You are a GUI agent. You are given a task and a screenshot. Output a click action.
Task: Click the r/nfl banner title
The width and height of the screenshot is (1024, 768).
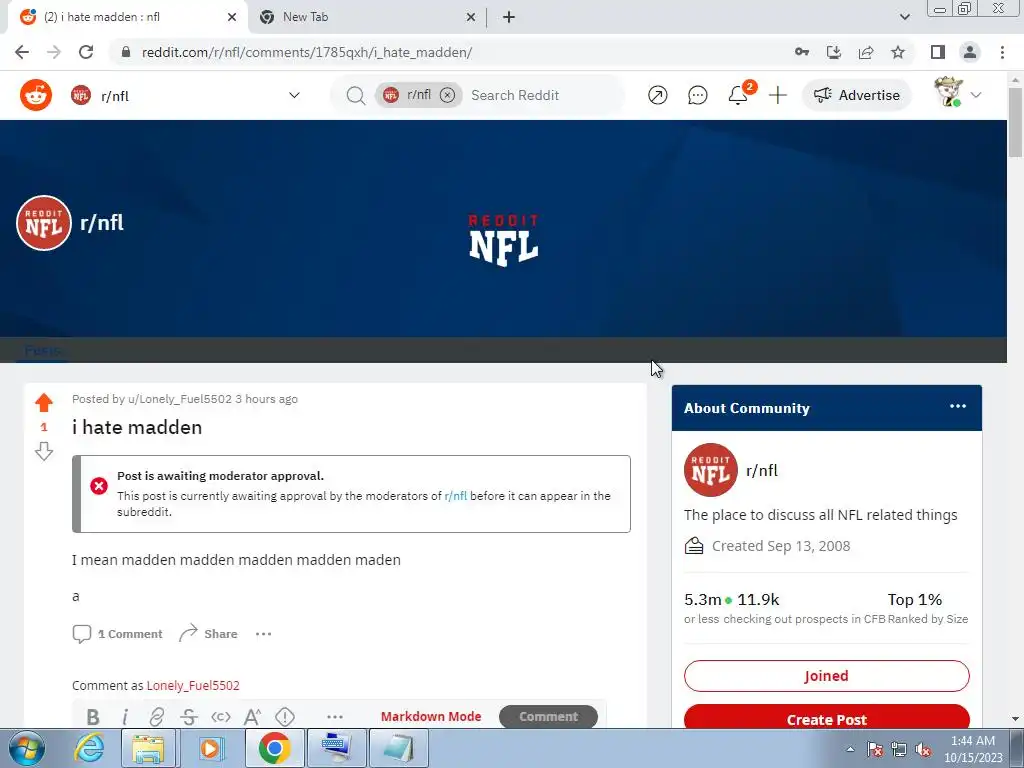click(x=102, y=223)
